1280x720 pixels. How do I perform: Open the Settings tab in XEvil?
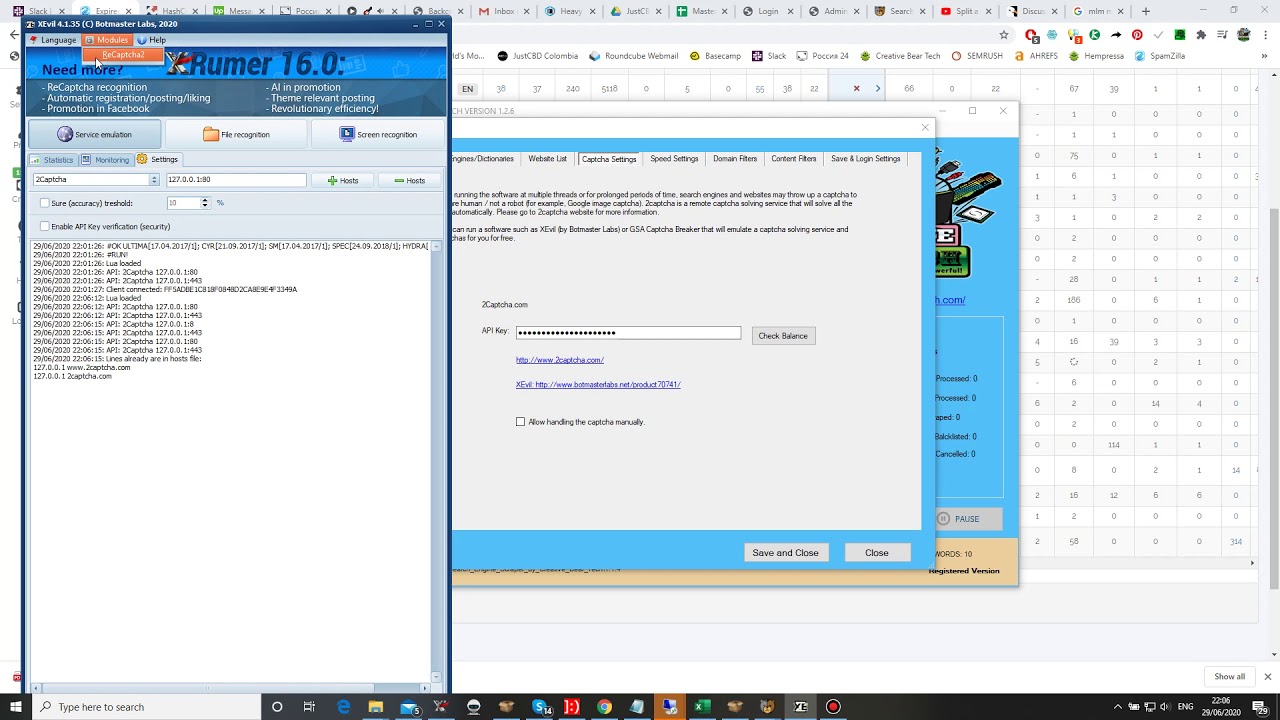(x=158, y=160)
